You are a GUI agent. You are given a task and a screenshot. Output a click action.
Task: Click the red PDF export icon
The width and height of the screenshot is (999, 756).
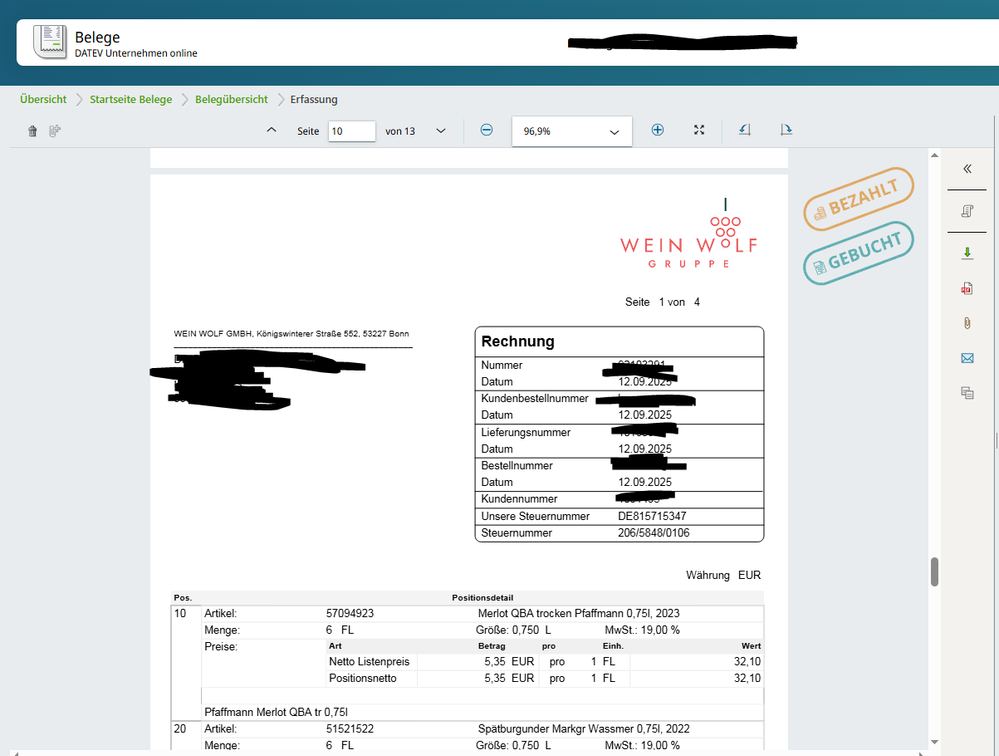coord(967,289)
